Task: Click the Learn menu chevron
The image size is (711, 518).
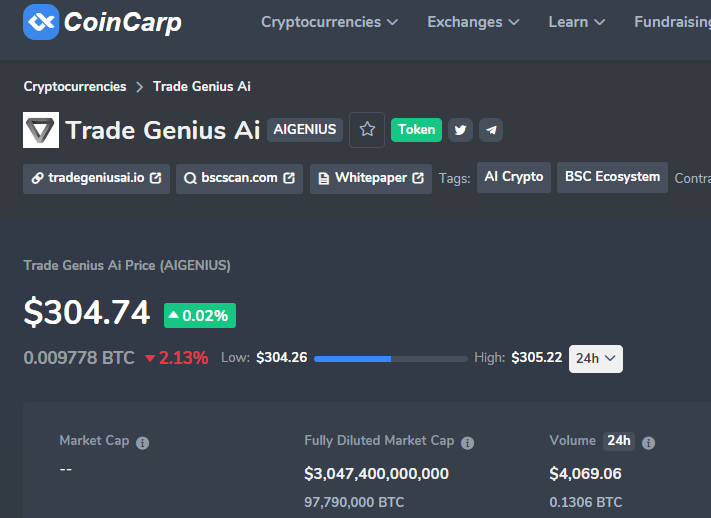Action: tap(599, 22)
